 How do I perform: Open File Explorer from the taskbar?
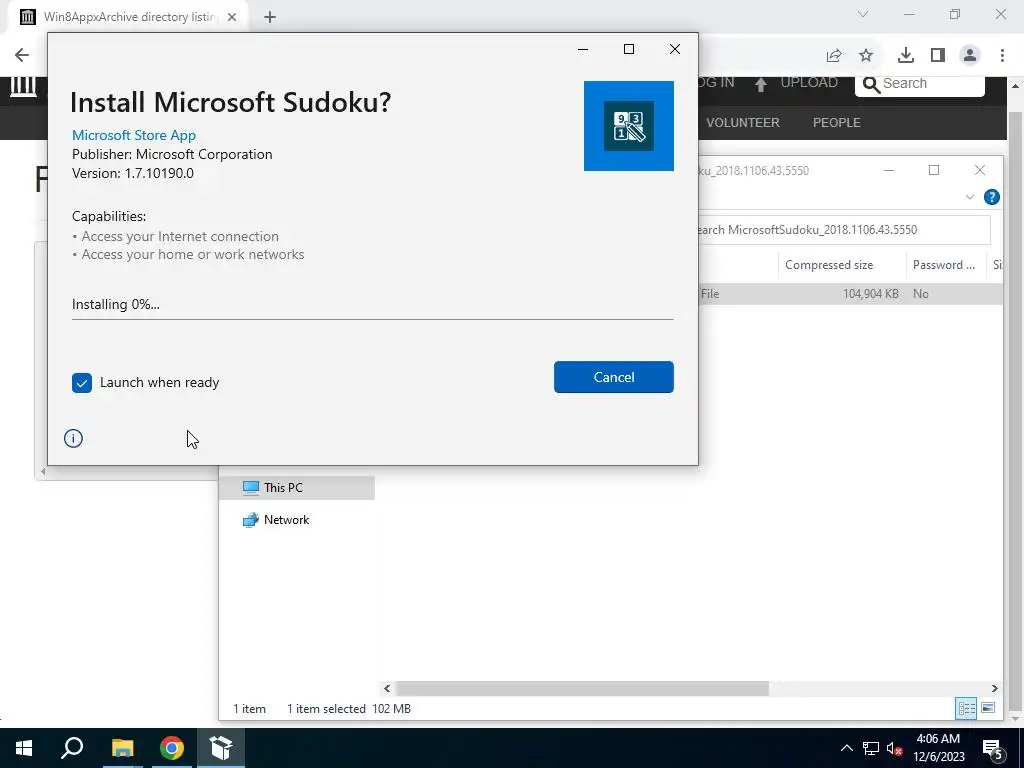(122, 748)
